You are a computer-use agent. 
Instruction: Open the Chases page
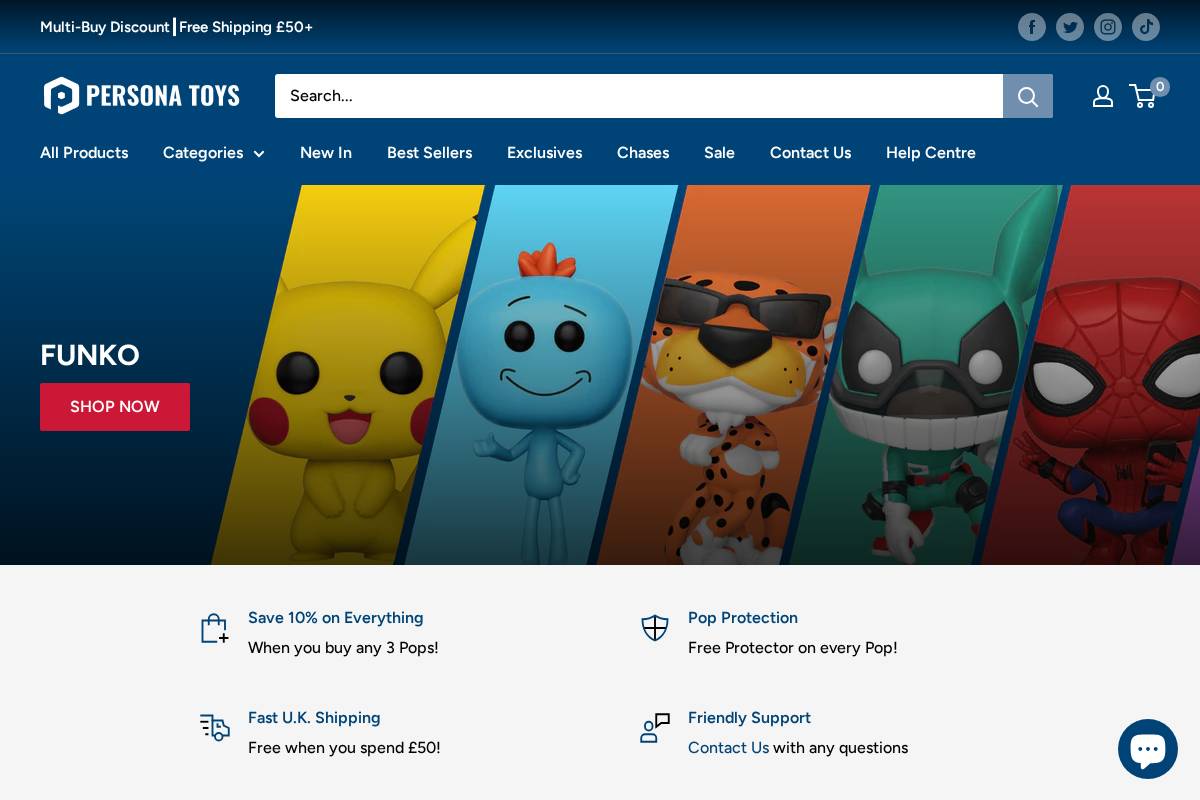pyautogui.click(x=643, y=153)
